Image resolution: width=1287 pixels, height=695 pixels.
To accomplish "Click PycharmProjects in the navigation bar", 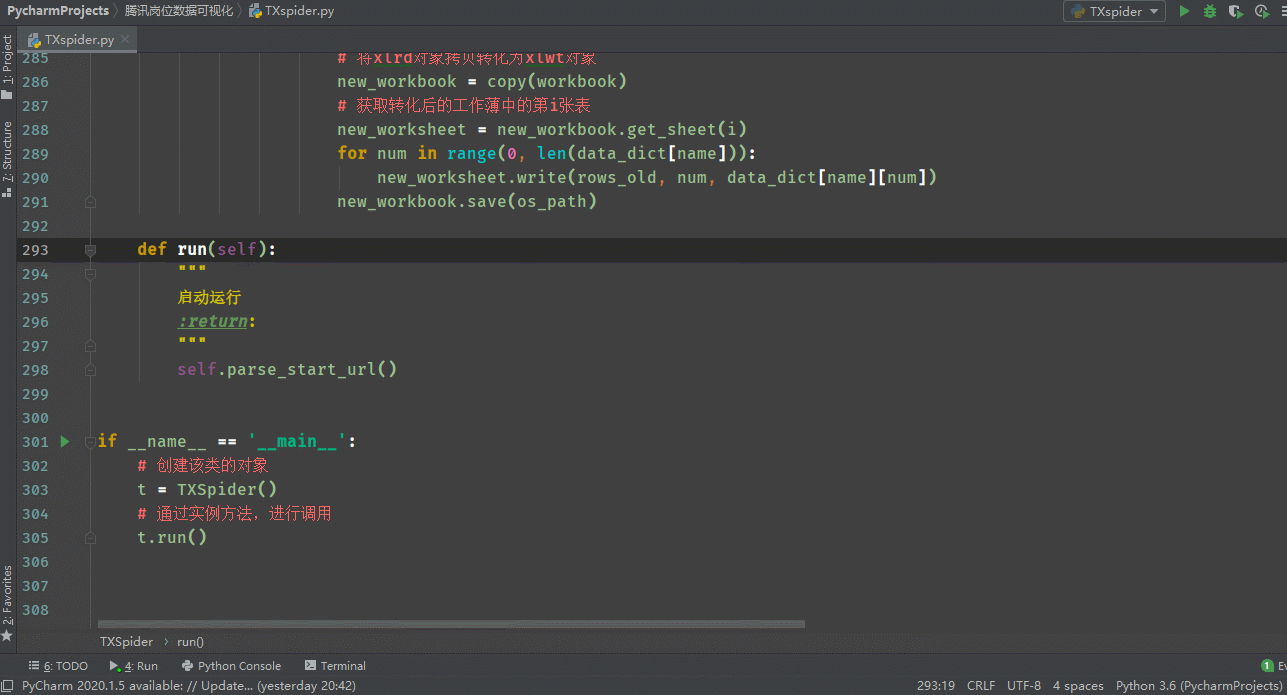I will pyautogui.click(x=57, y=11).
